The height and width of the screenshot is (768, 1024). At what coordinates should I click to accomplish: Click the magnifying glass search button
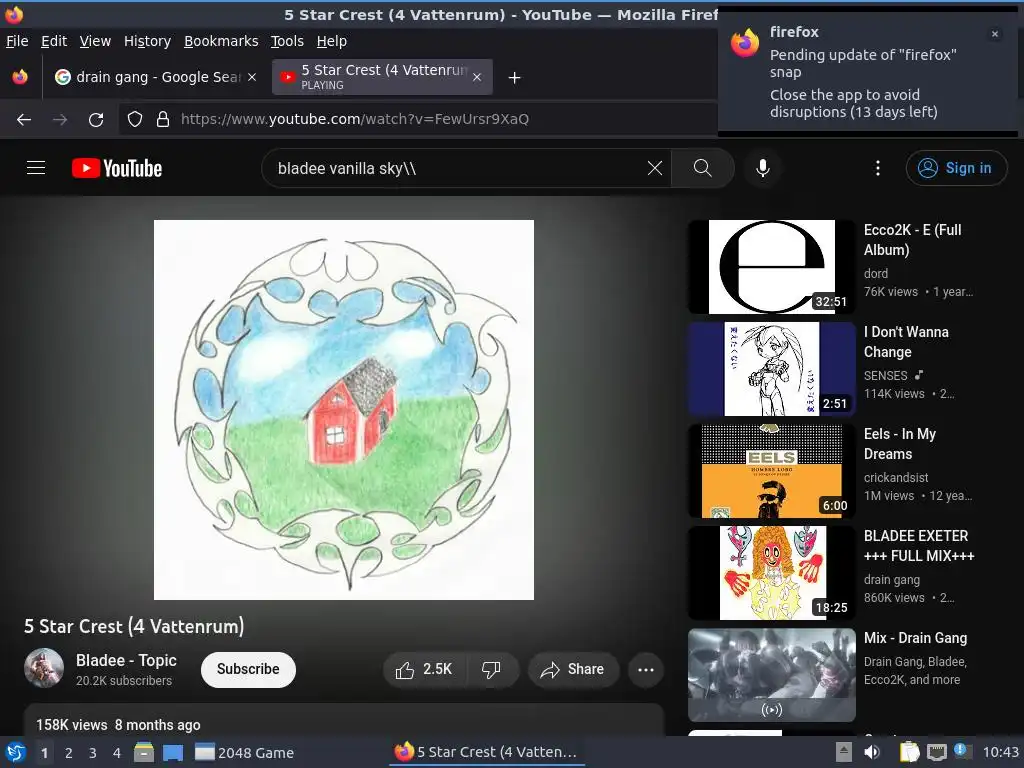tap(703, 168)
